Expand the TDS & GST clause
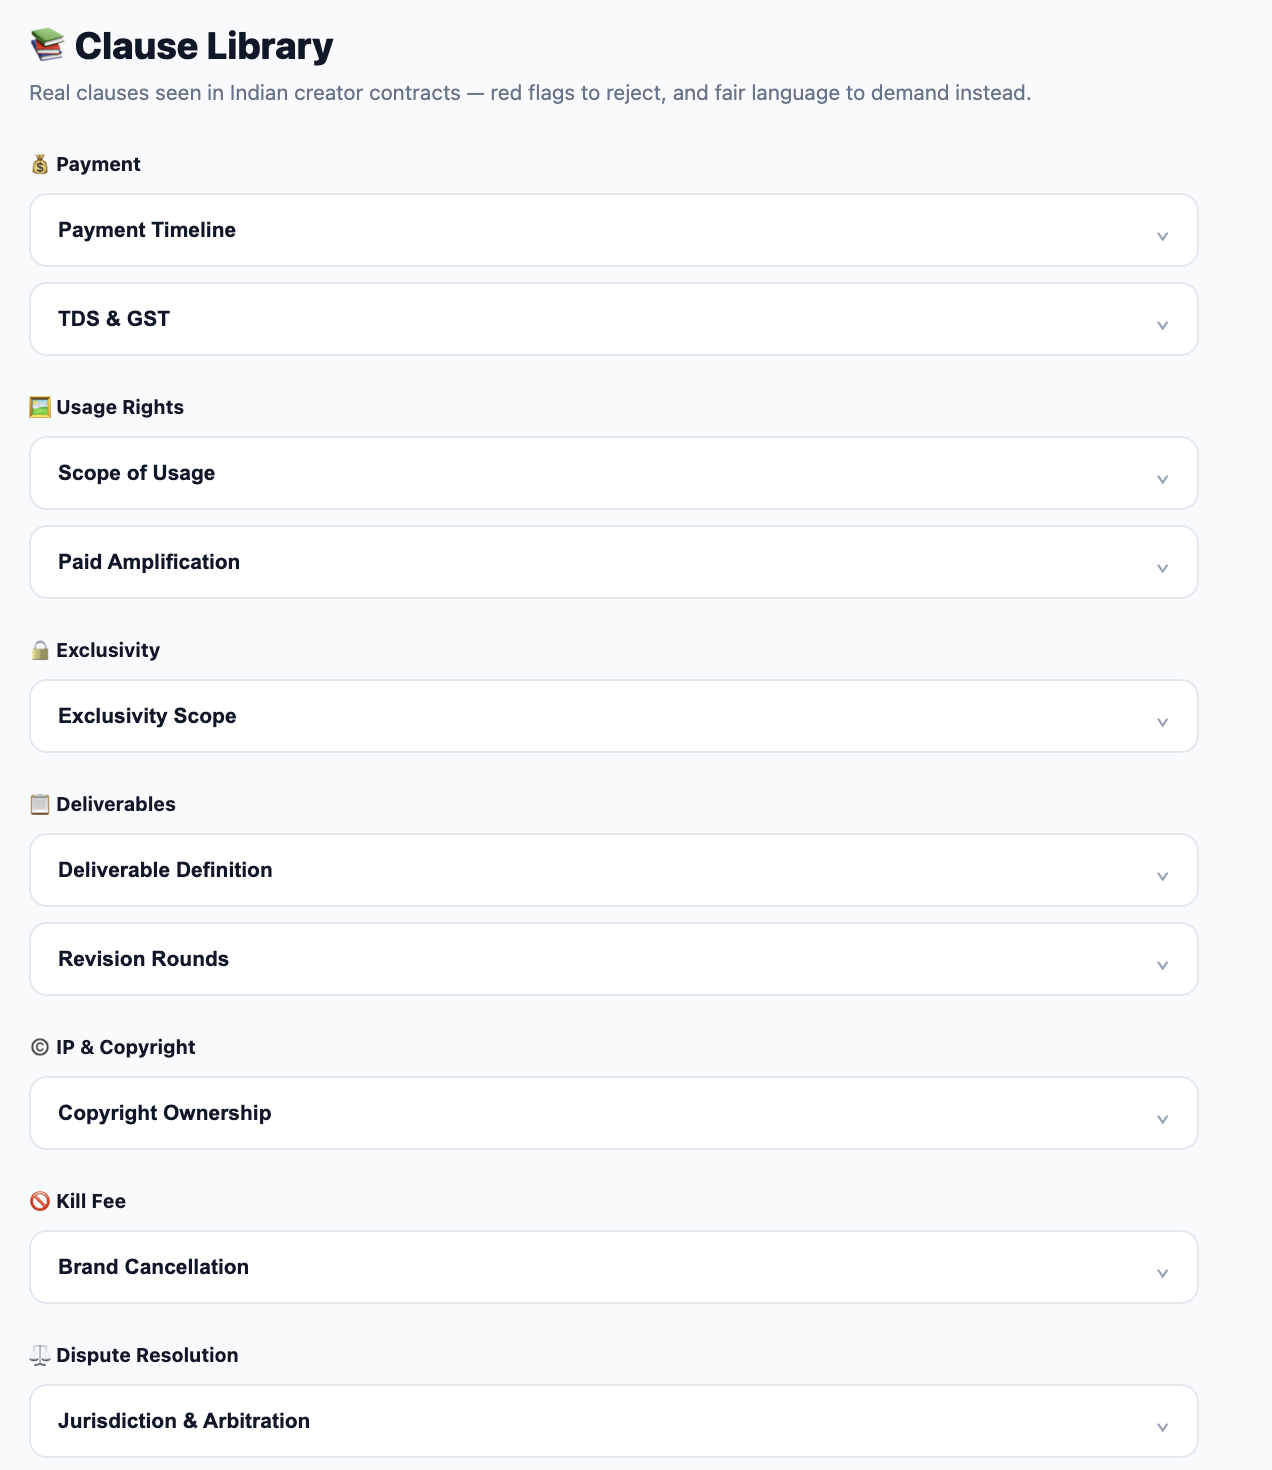This screenshot has height=1470, width=1272. coord(1161,325)
